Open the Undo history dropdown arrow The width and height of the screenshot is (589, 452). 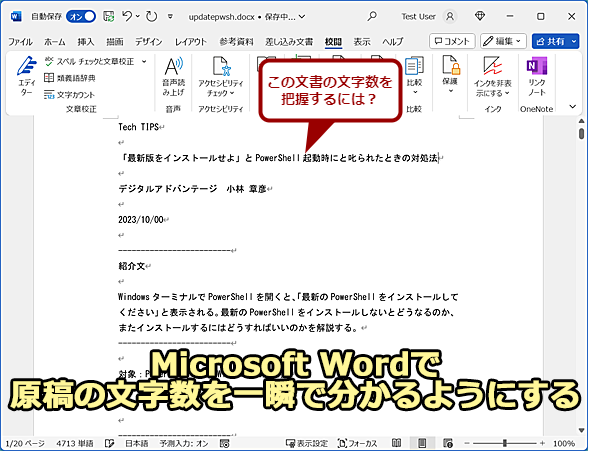[137, 17]
